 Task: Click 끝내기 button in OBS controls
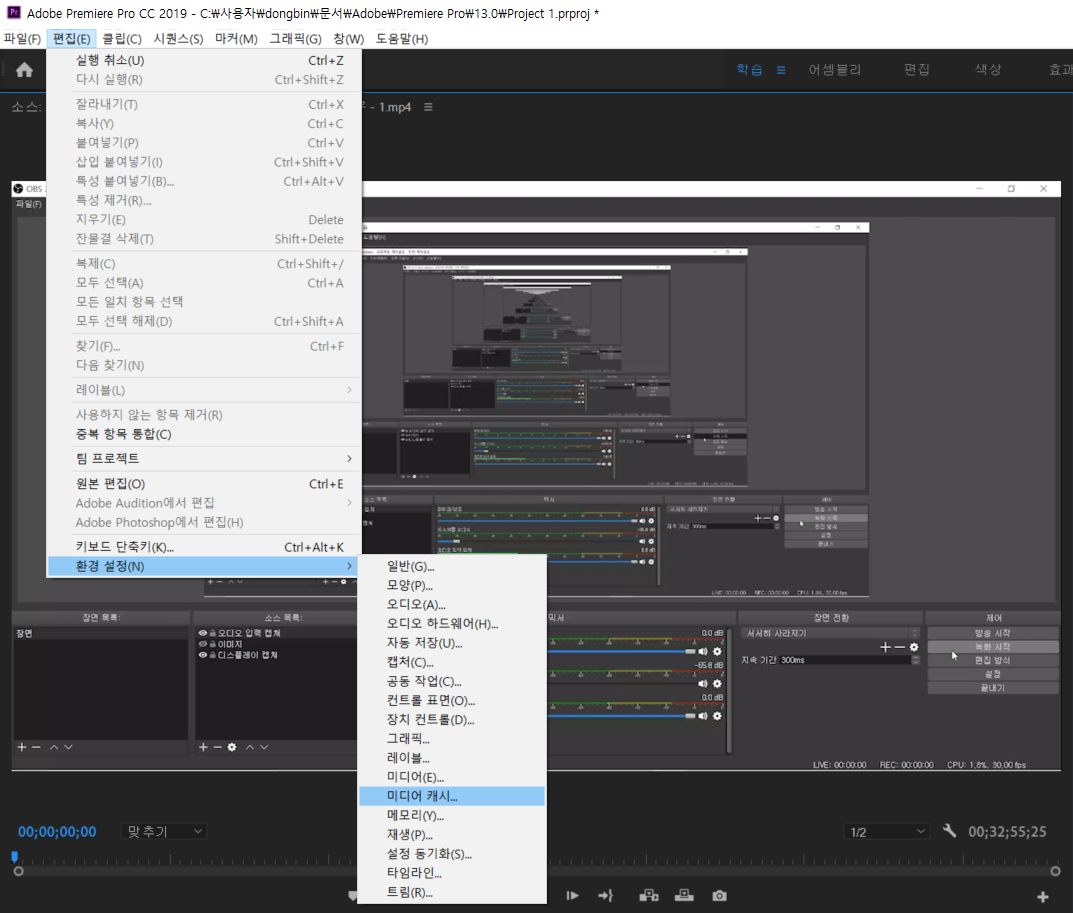coord(993,688)
